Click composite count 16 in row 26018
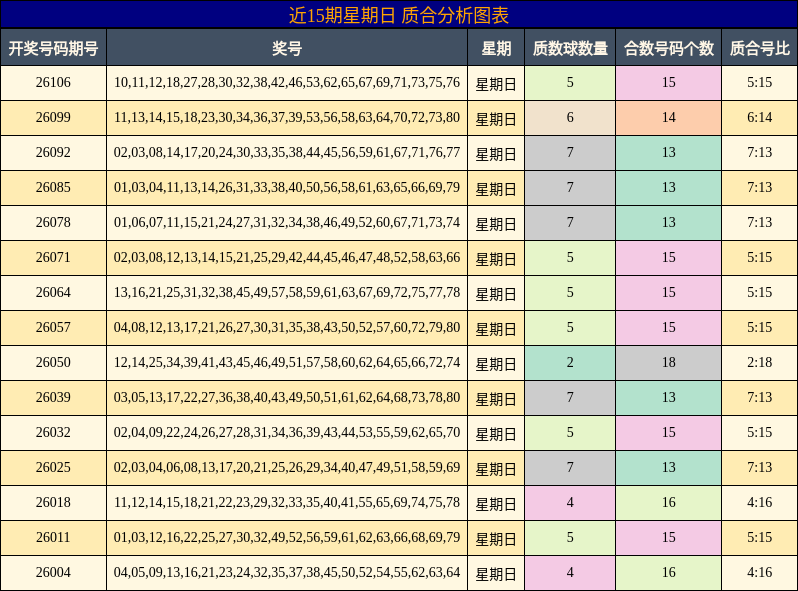Screen dimensions: 798x591 (669, 502)
